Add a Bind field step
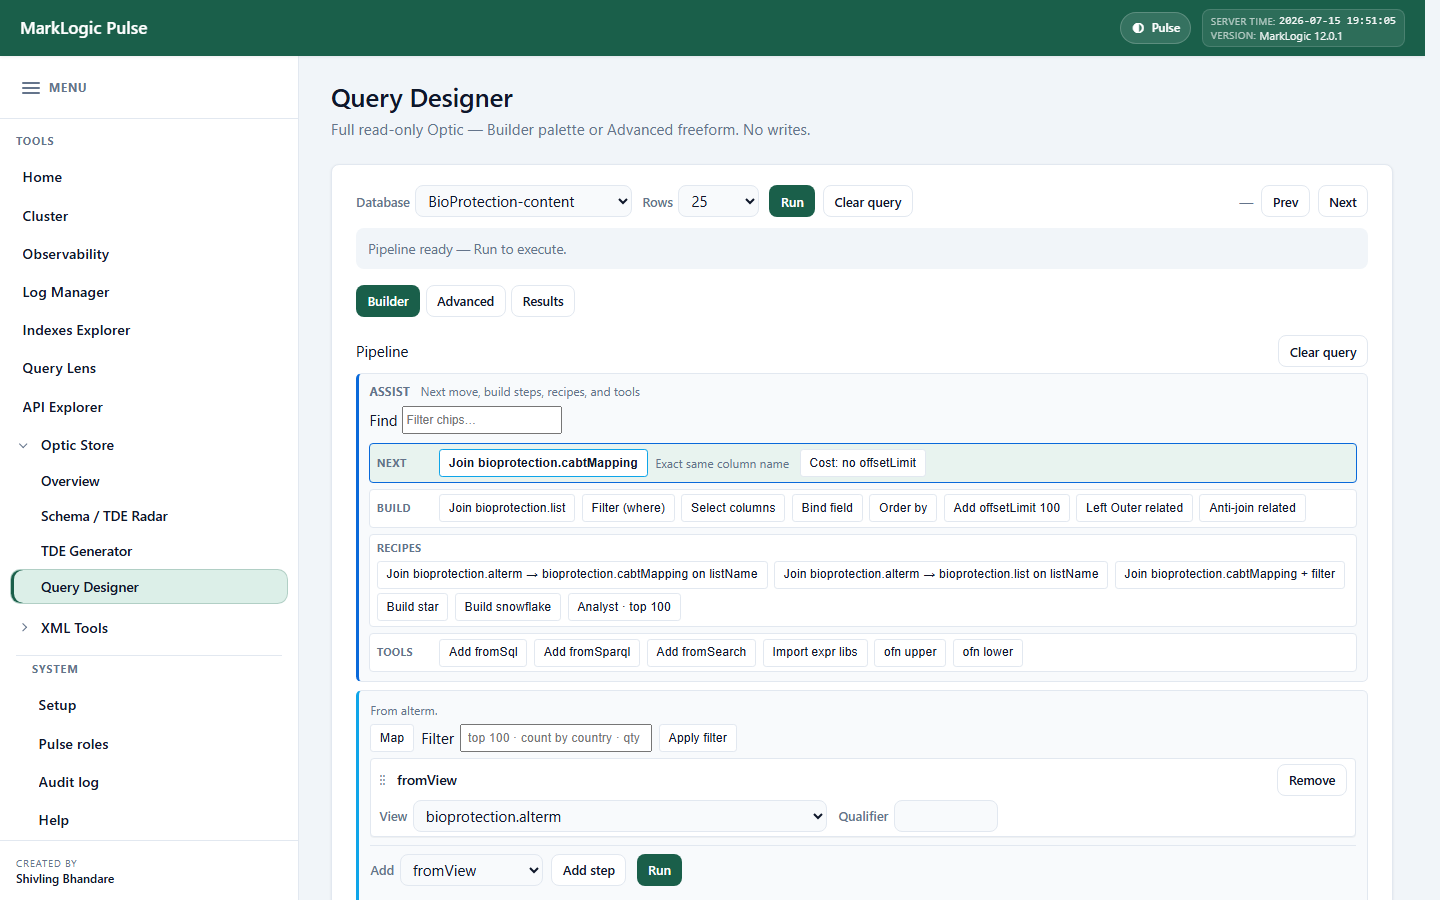 click(x=827, y=508)
